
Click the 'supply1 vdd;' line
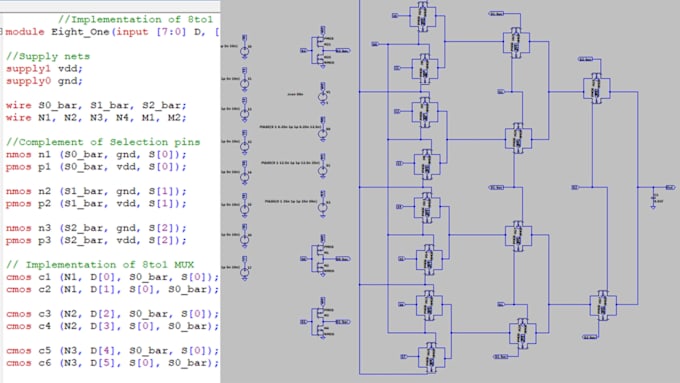tap(44, 69)
